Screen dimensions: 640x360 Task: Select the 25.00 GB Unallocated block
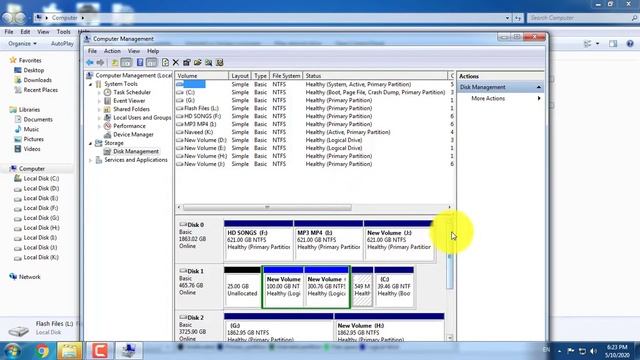tap(242, 287)
